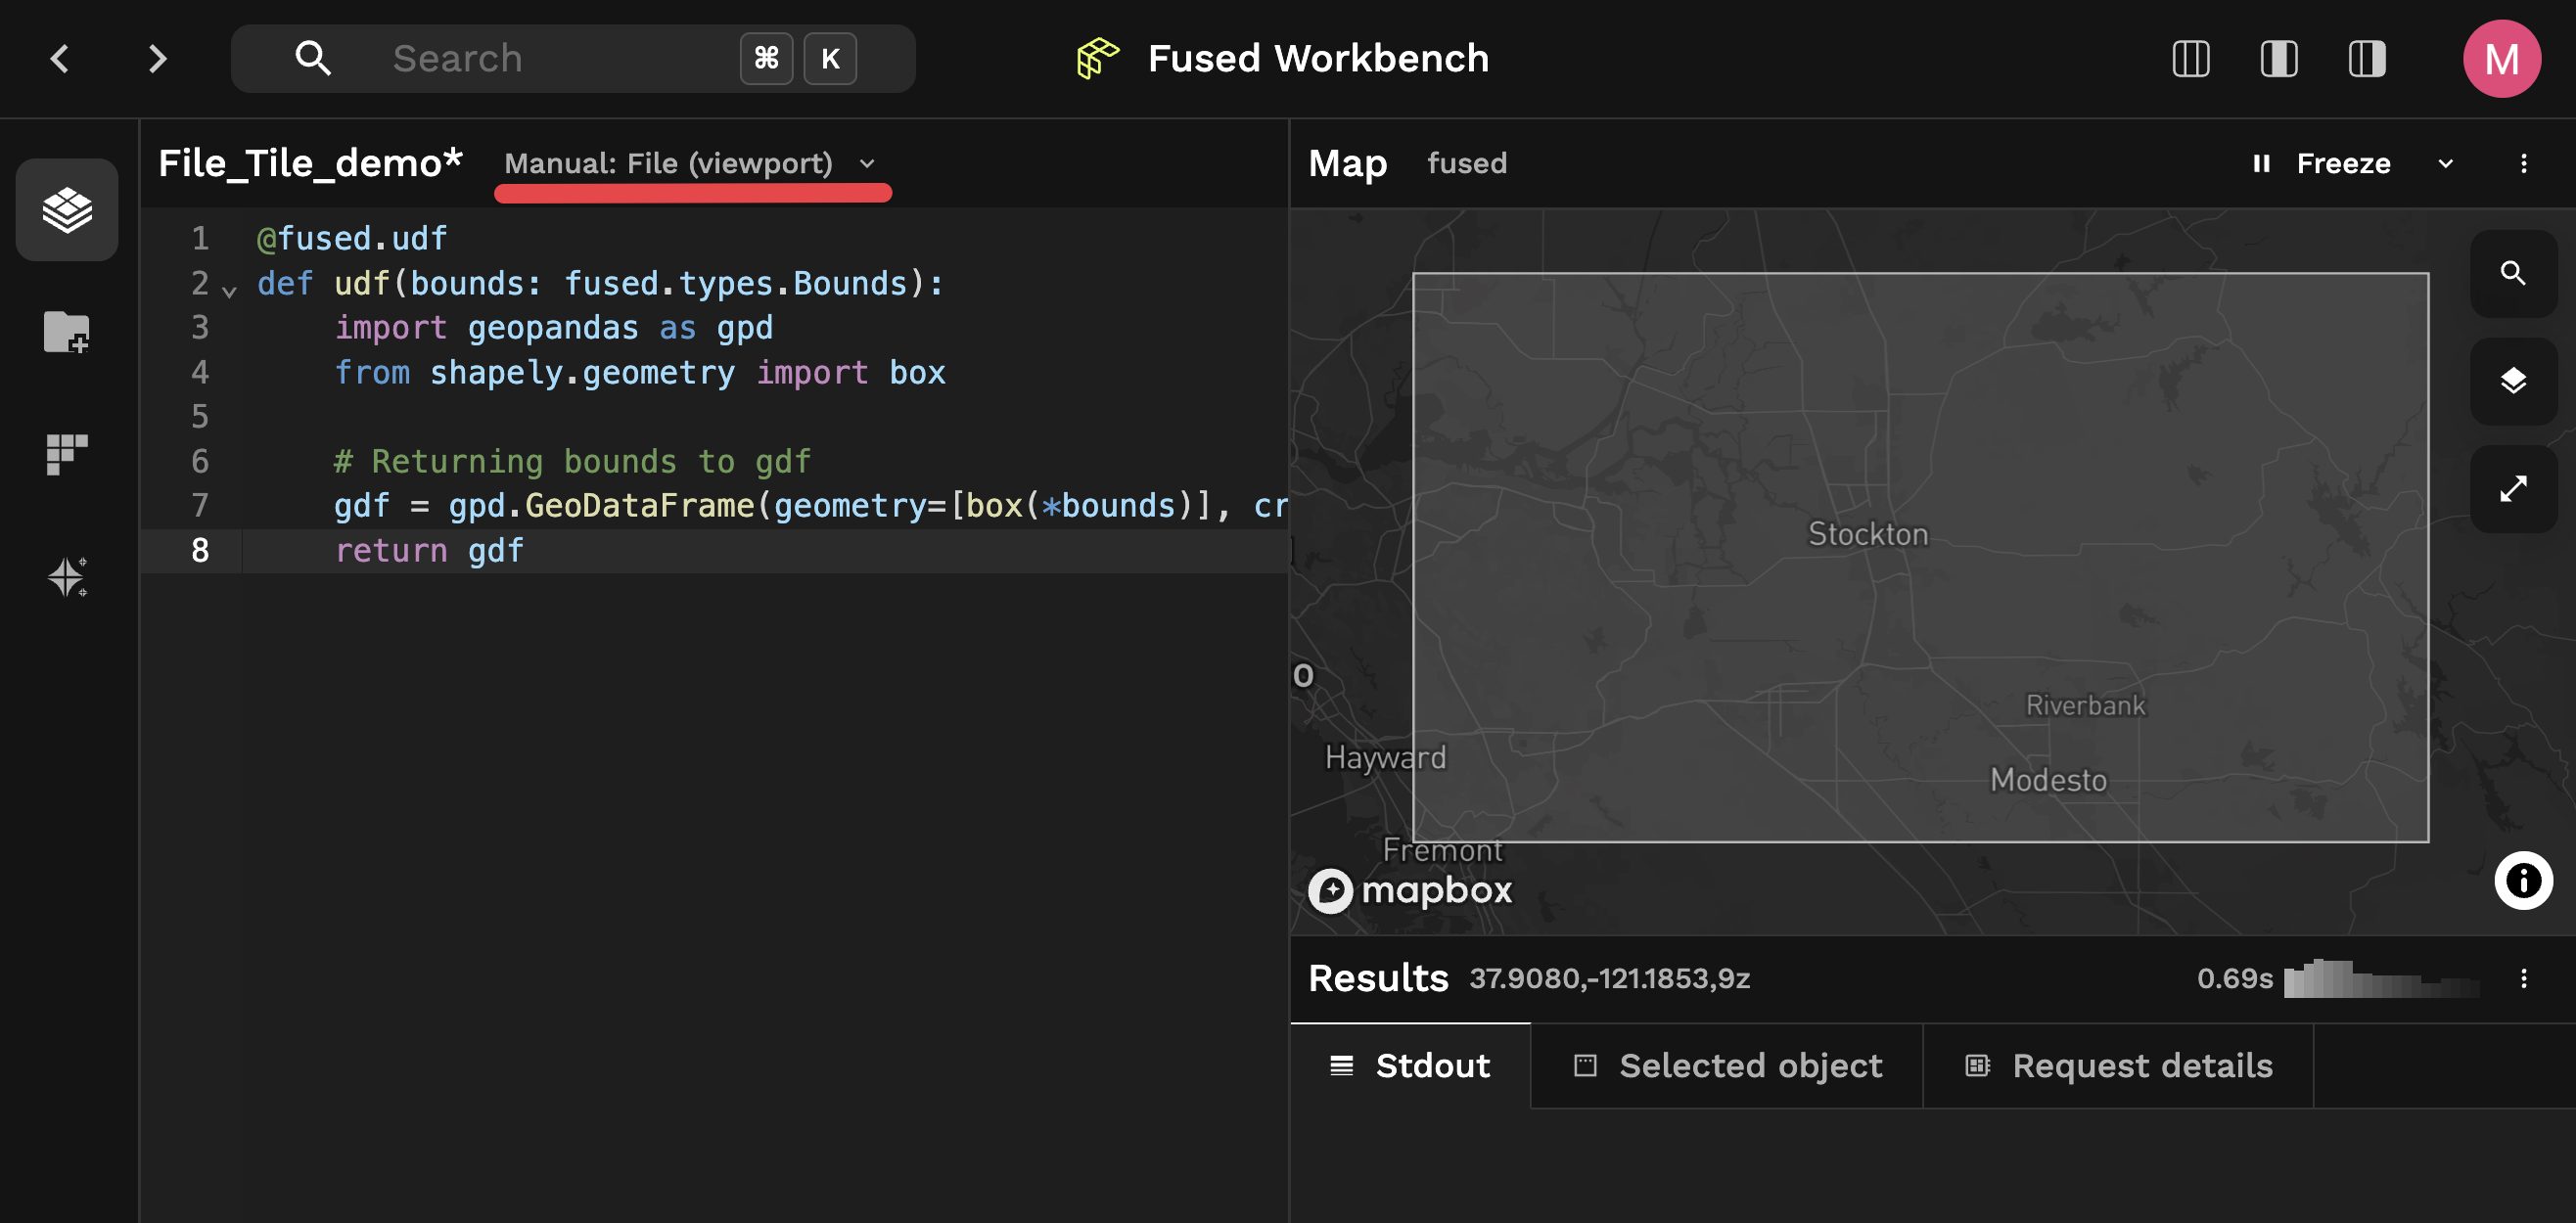
Task: Click line number 8 in the editor gutter
Action: [200, 550]
